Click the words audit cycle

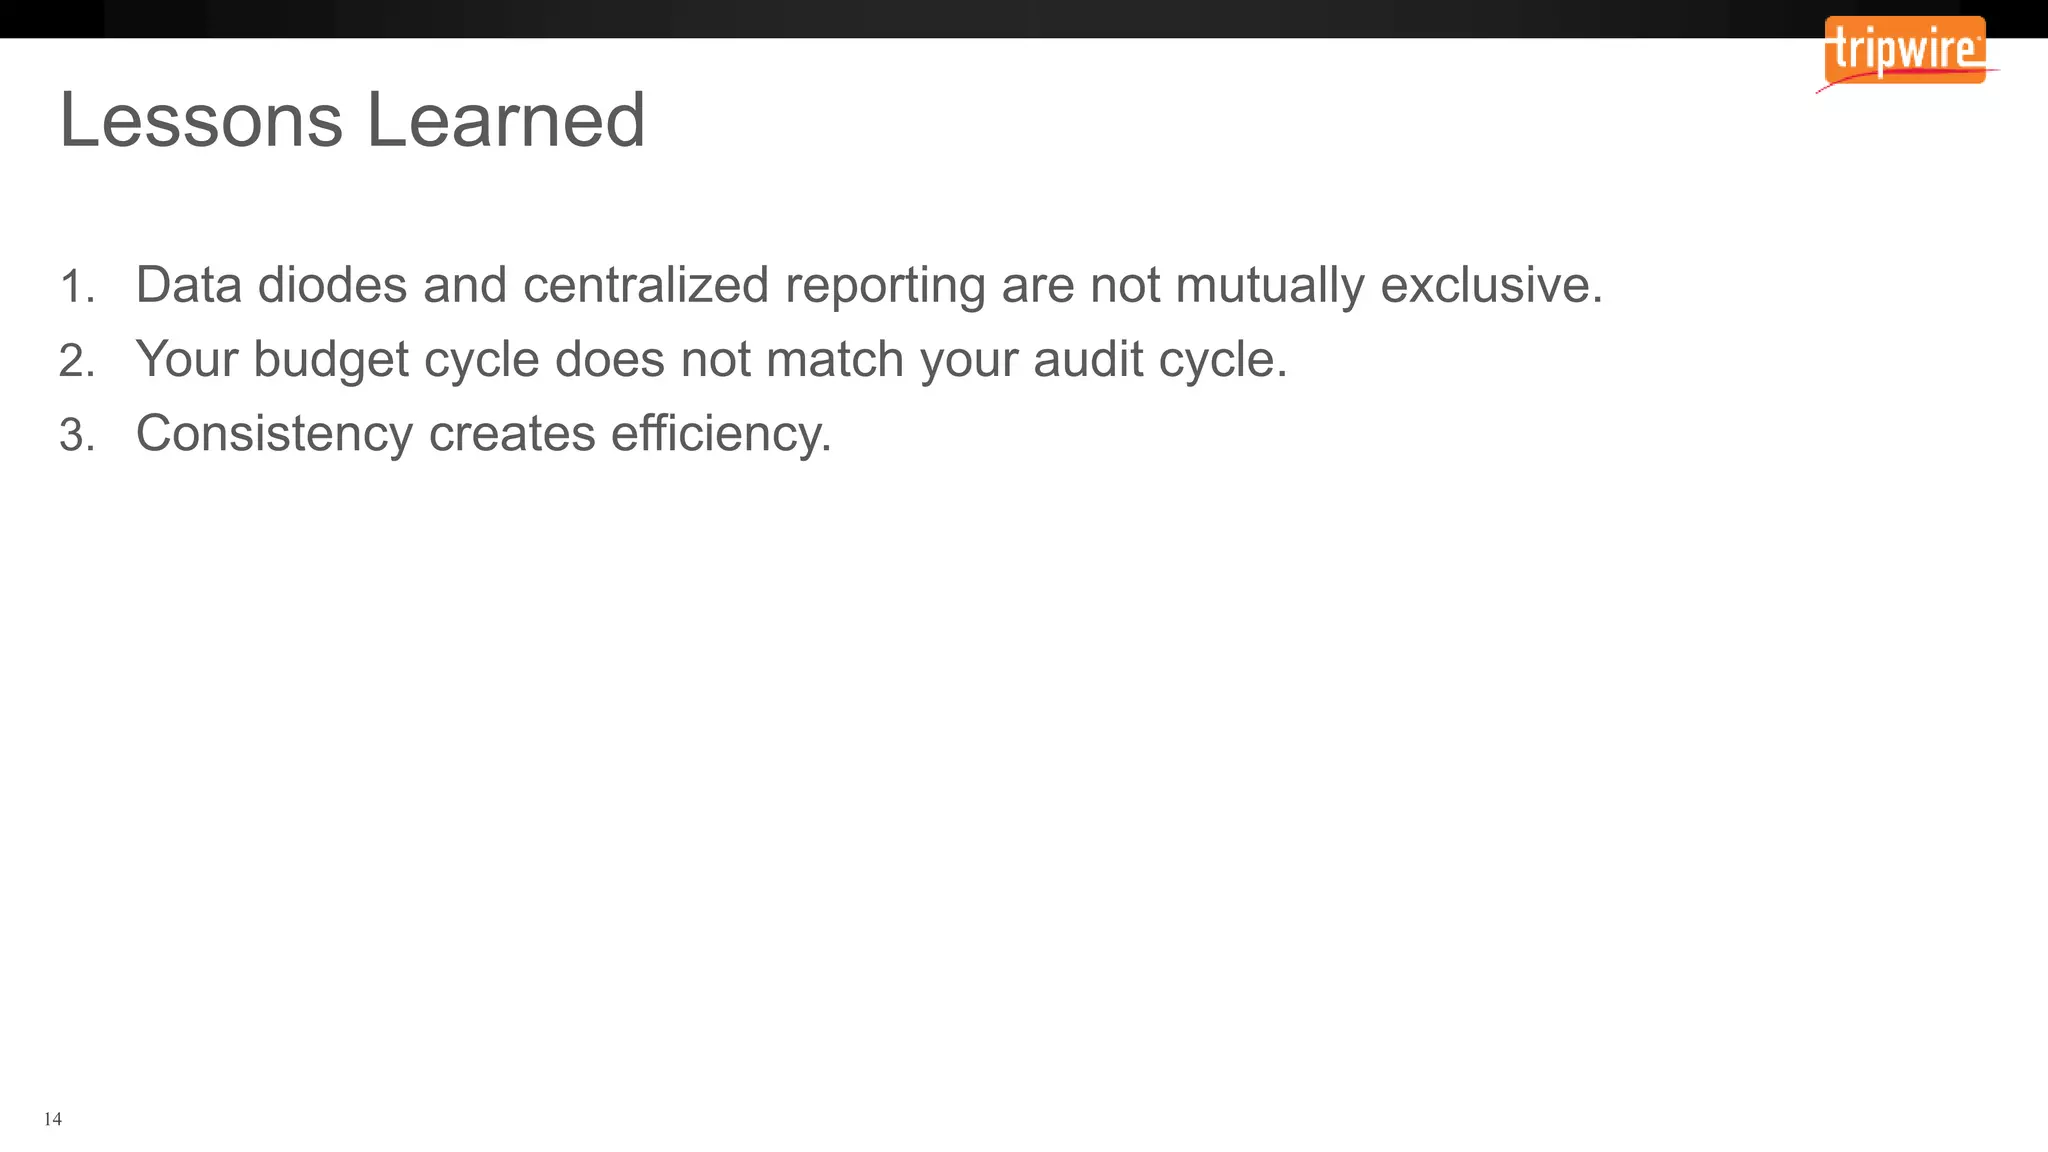pos(1160,359)
